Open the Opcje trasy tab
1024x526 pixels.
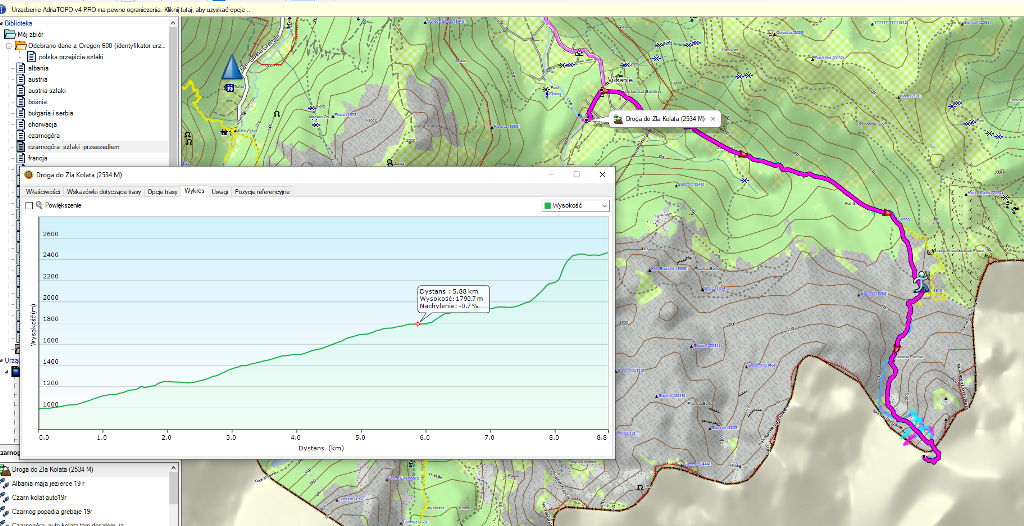(x=162, y=190)
